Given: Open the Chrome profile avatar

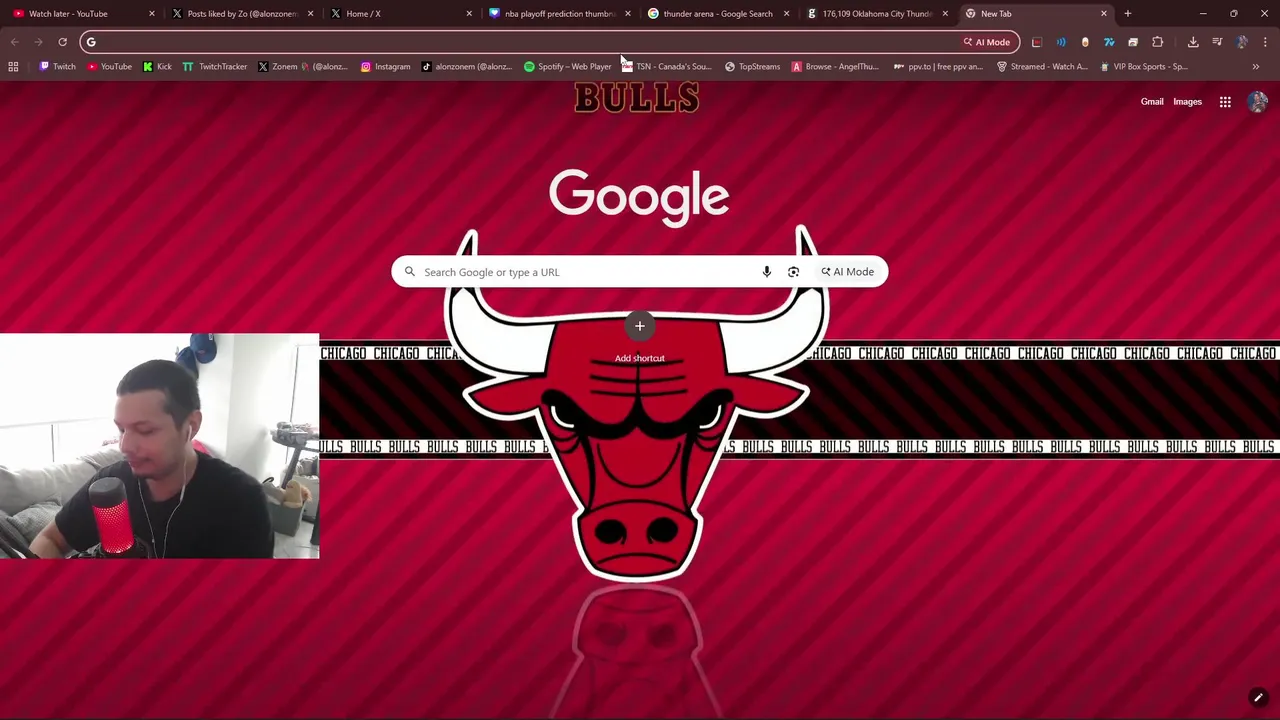Looking at the screenshot, I should [x=1242, y=42].
